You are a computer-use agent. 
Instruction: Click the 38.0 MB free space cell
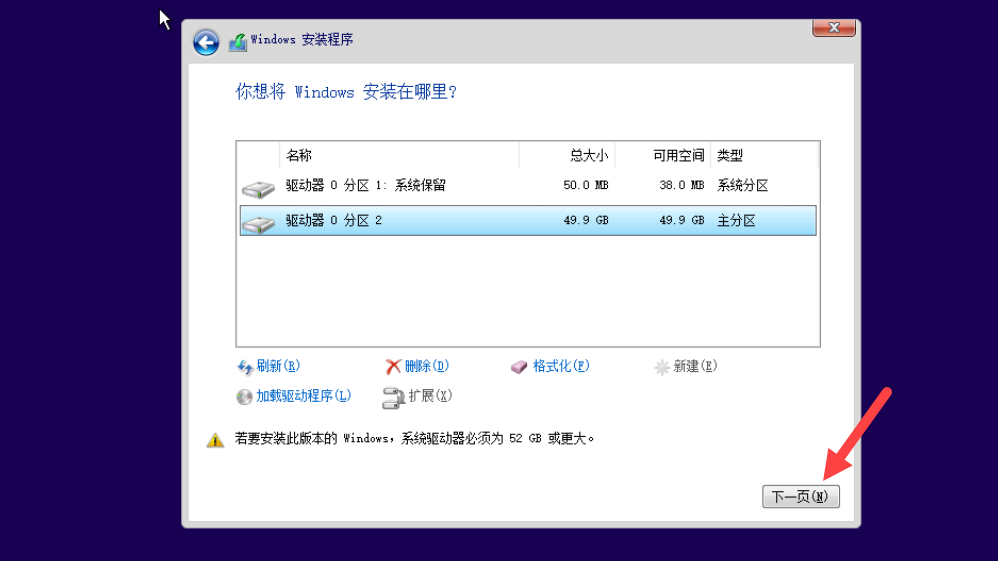pos(682,185)
